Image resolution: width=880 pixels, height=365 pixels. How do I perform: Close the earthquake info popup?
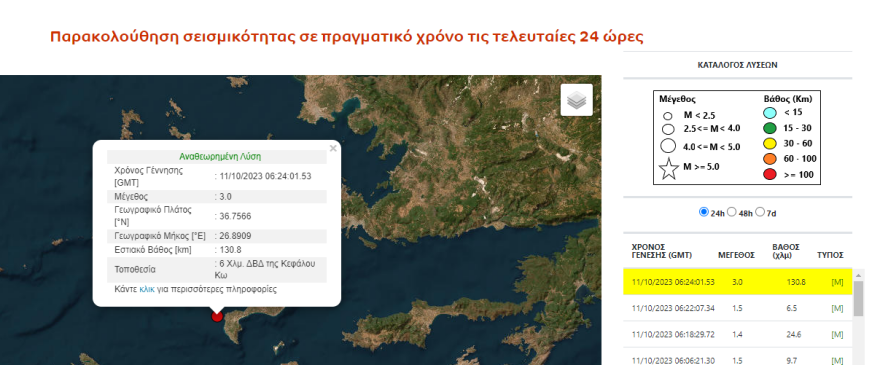[333, 148]
